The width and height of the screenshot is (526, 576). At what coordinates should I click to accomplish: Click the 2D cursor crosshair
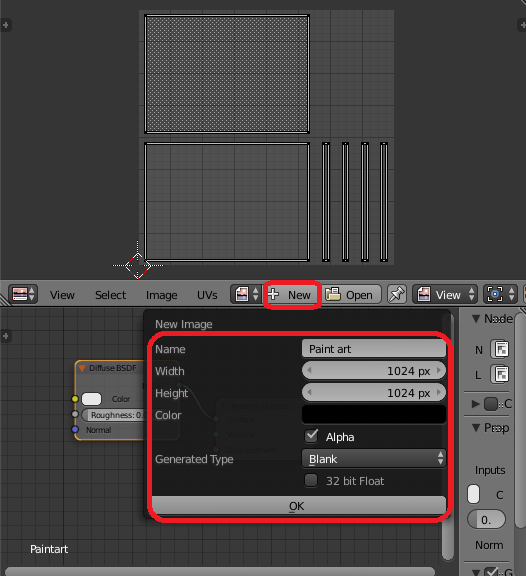(137, 265)
